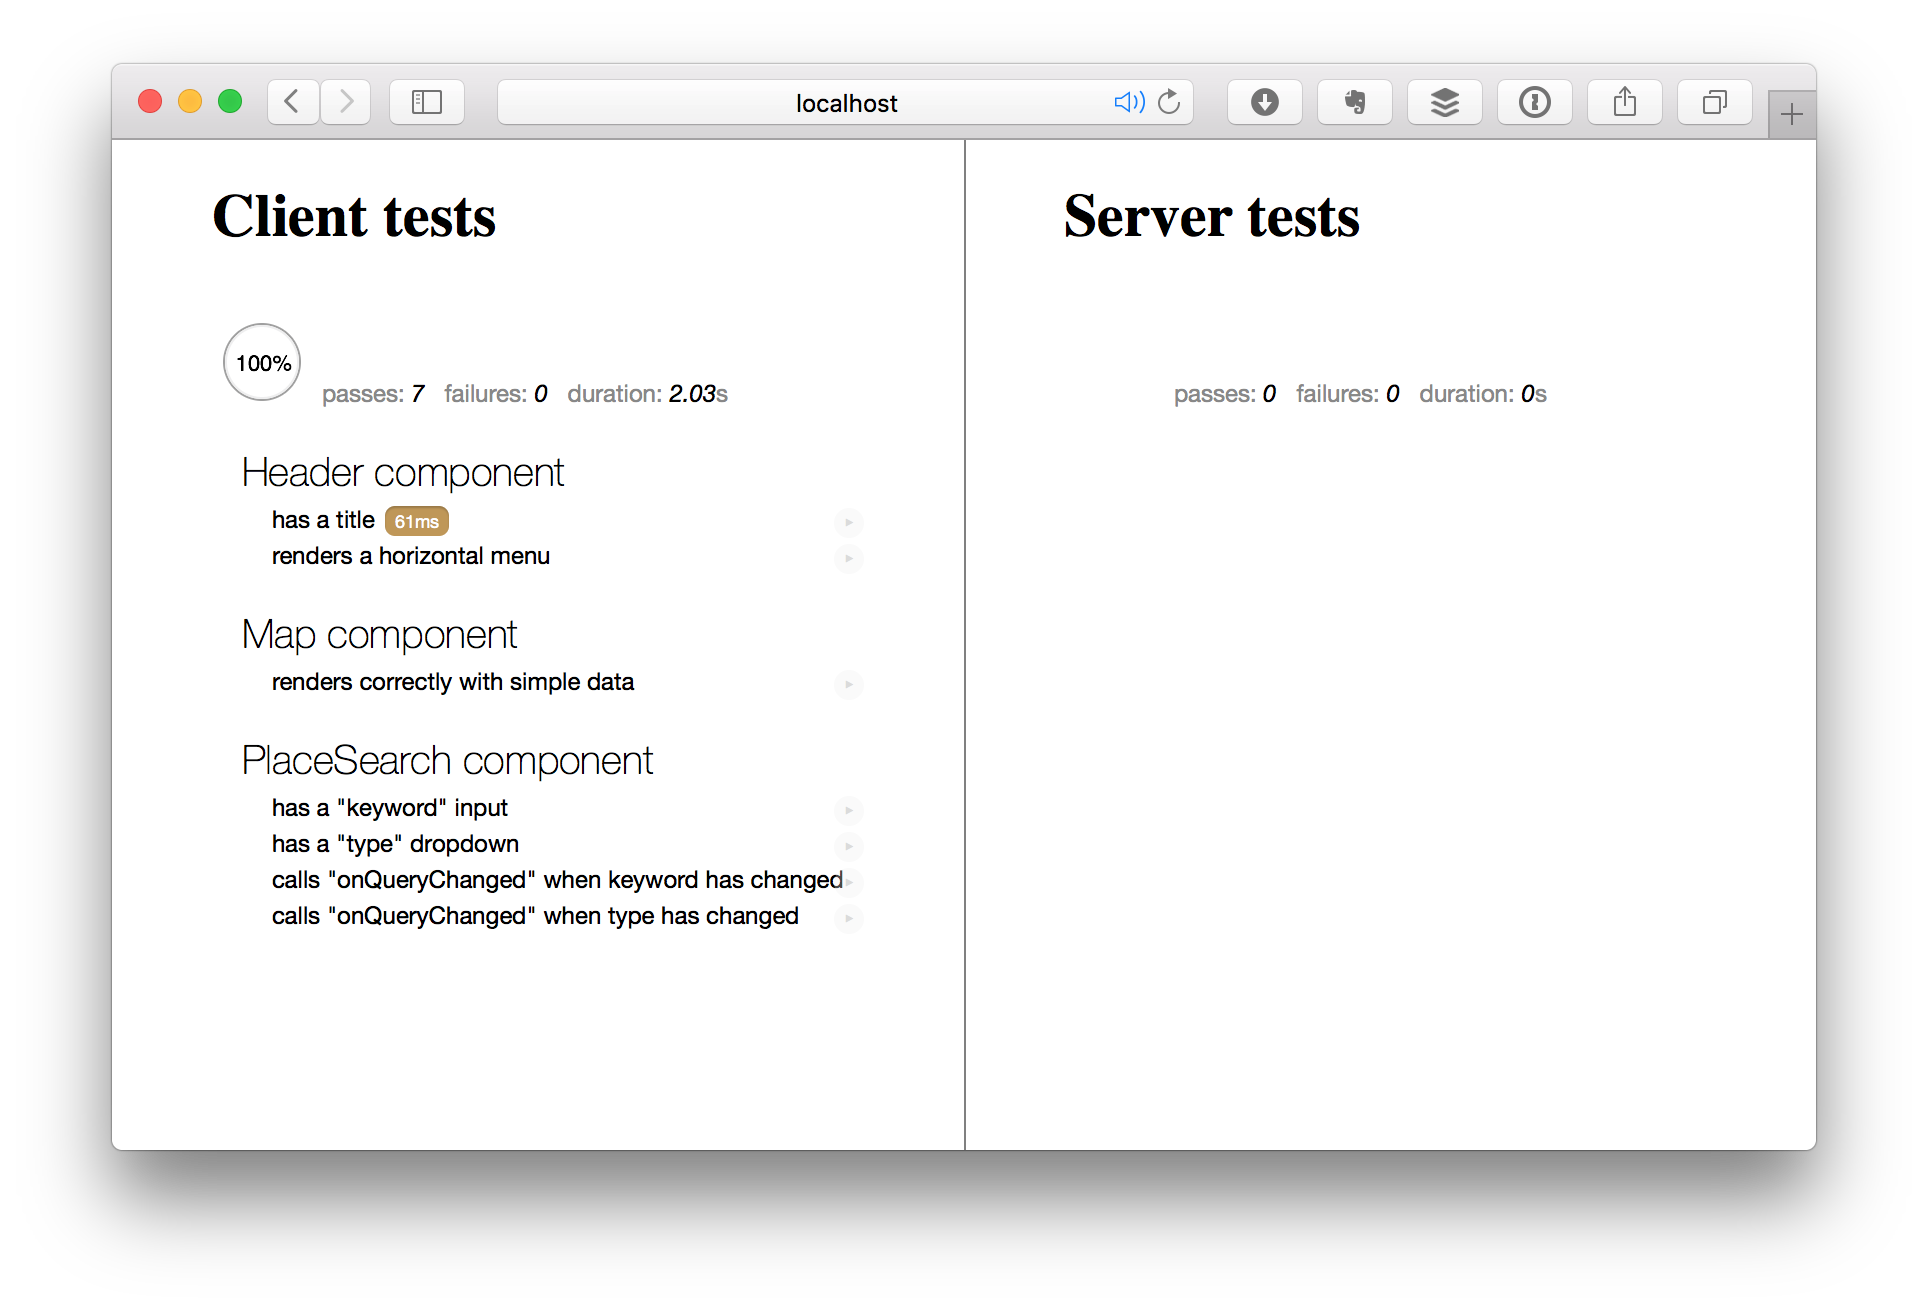Click the 100% progress circle

pos(262,362)
